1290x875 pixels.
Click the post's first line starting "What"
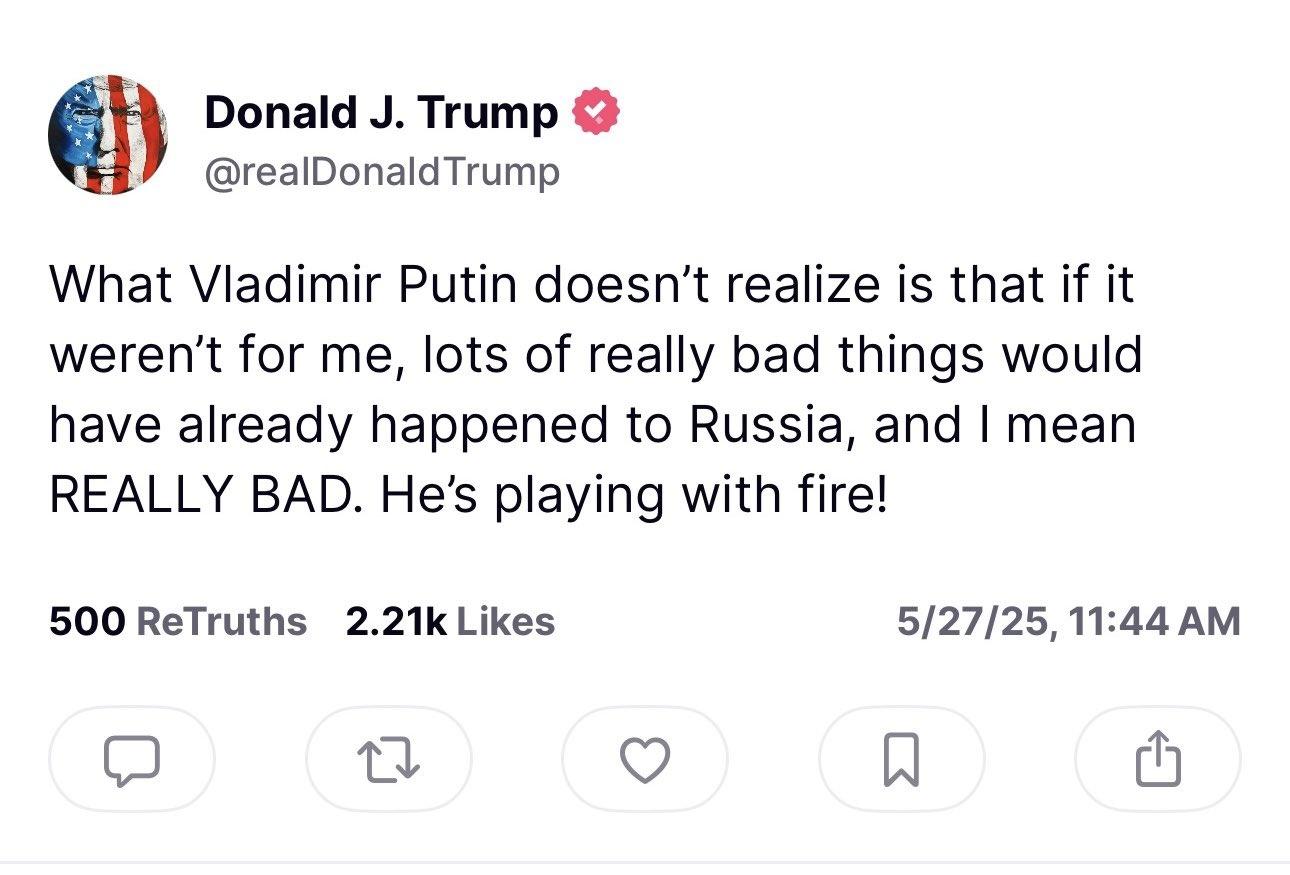pyautogui.click(x=592, y=286)
